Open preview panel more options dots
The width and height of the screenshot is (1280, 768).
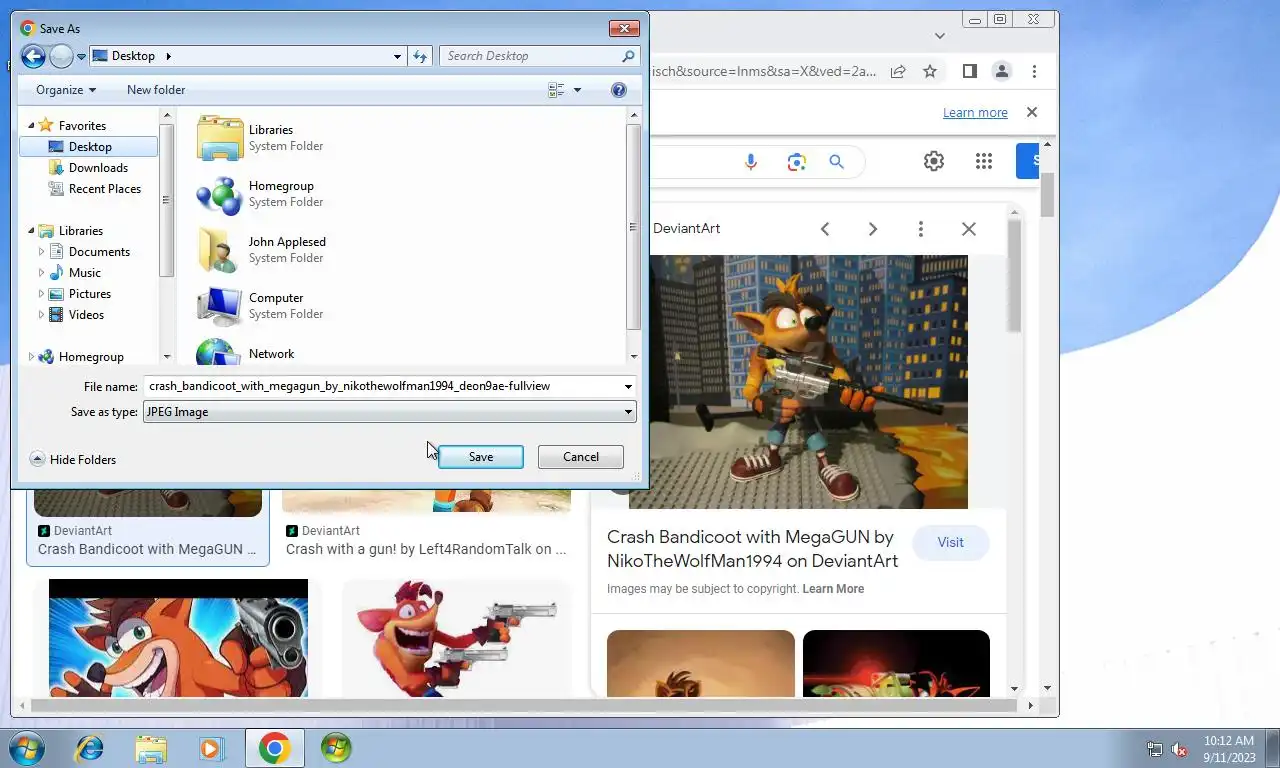(921, 229)
